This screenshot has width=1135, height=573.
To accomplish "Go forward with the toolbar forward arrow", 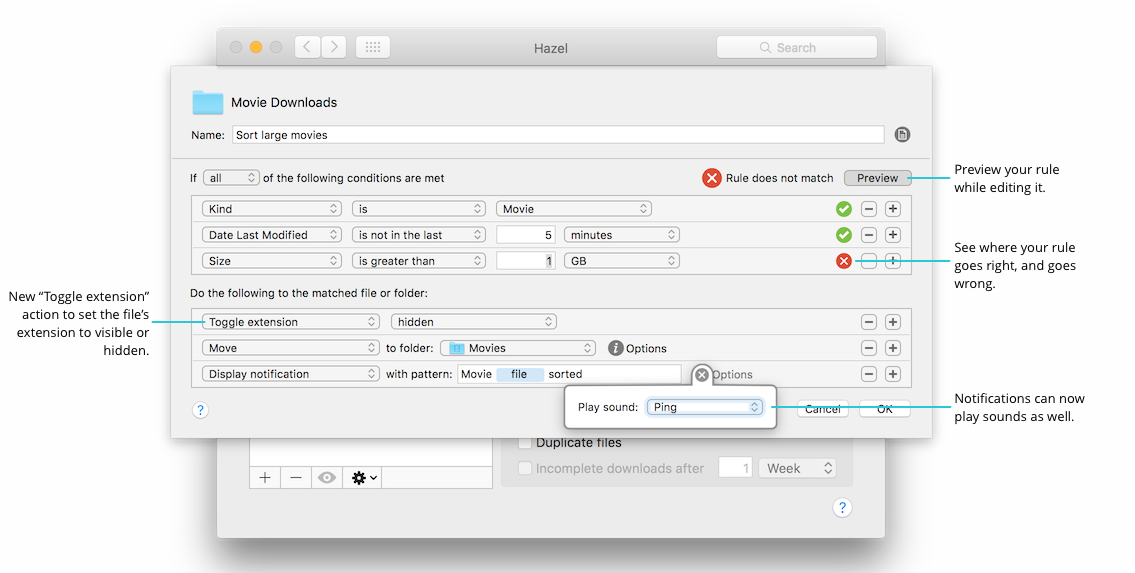I will click(334, 47).
